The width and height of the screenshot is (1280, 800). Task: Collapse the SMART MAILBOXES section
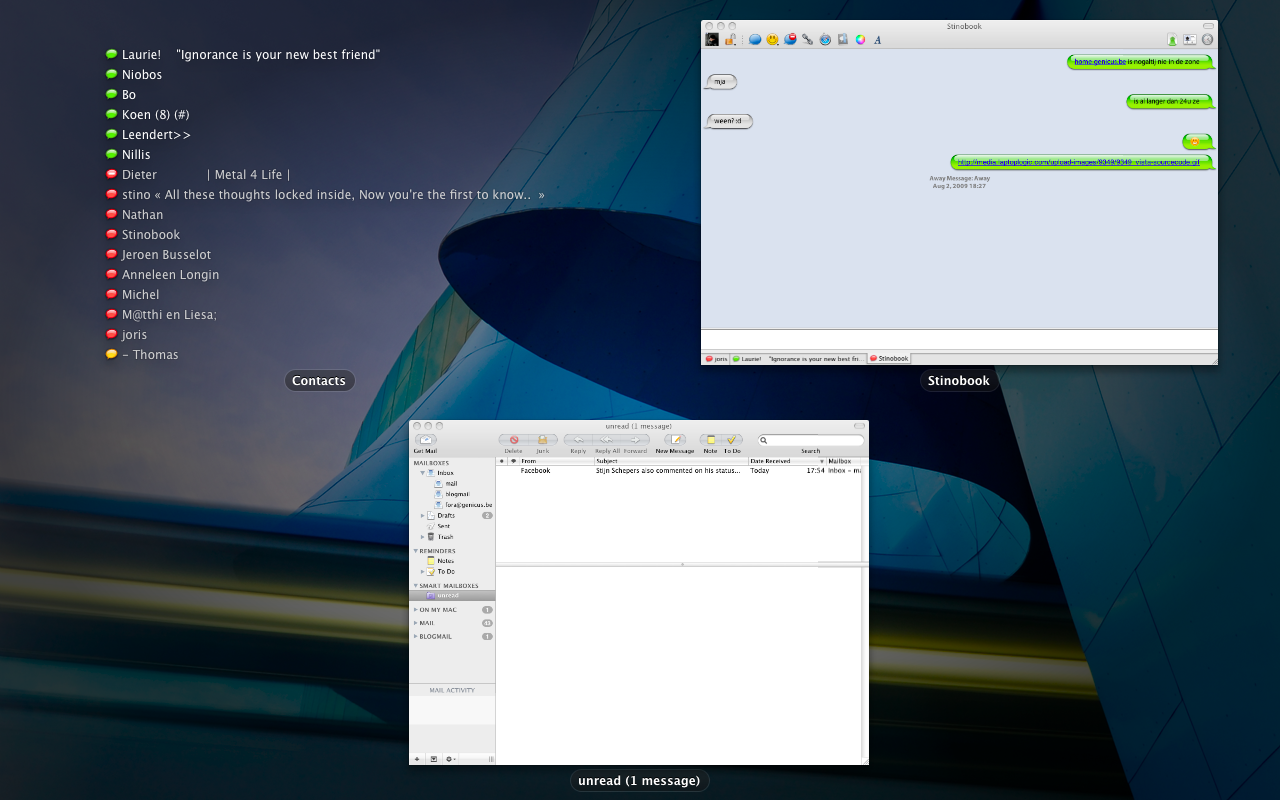415,586
